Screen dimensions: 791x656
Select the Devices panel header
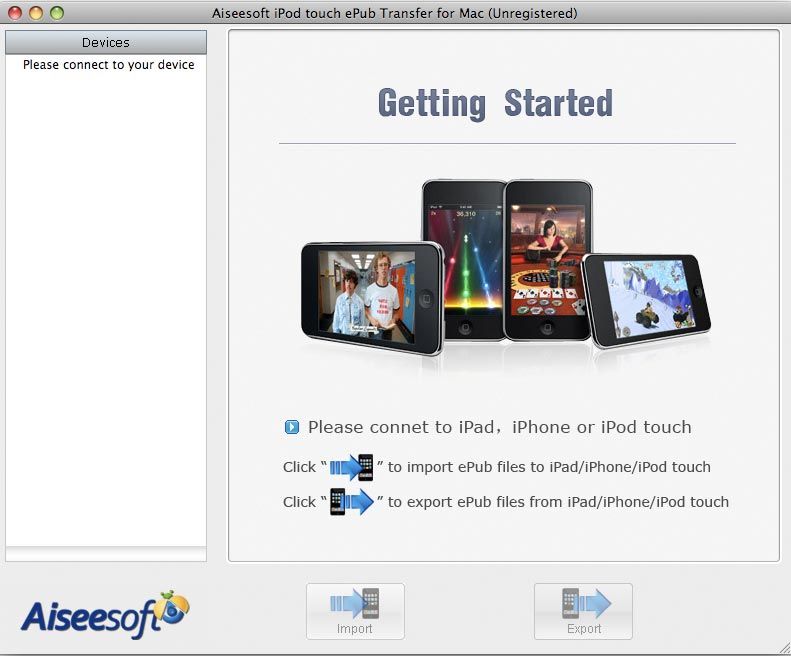(x=106, y=42)
